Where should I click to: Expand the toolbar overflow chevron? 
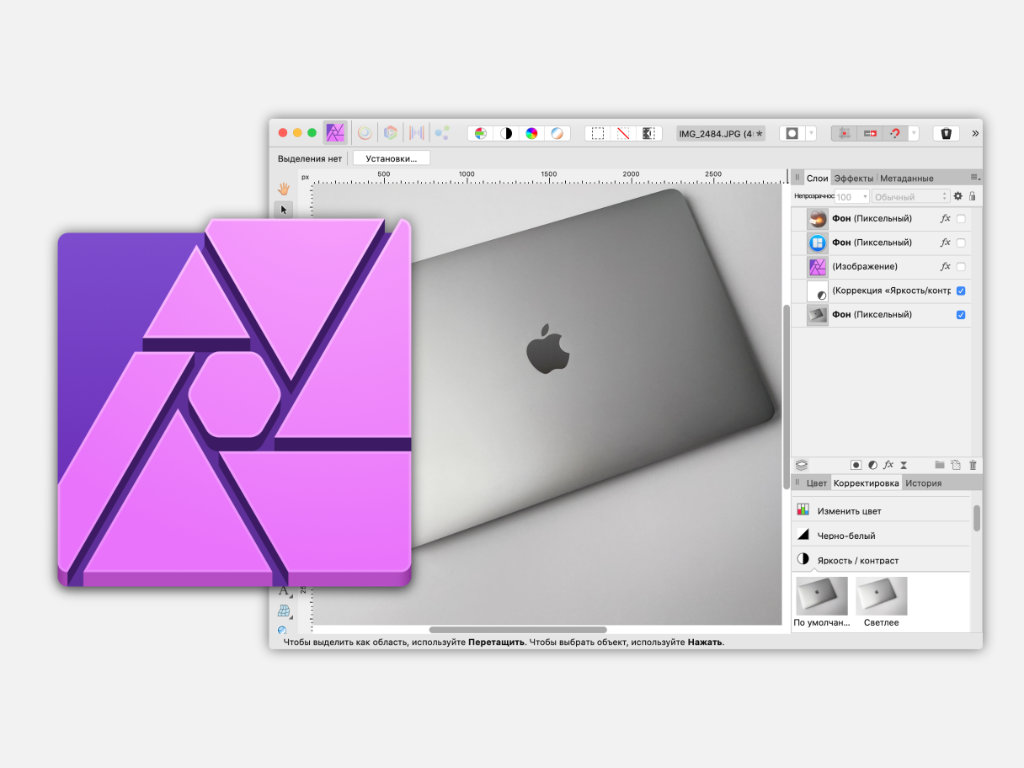click(x=975, y=133)
